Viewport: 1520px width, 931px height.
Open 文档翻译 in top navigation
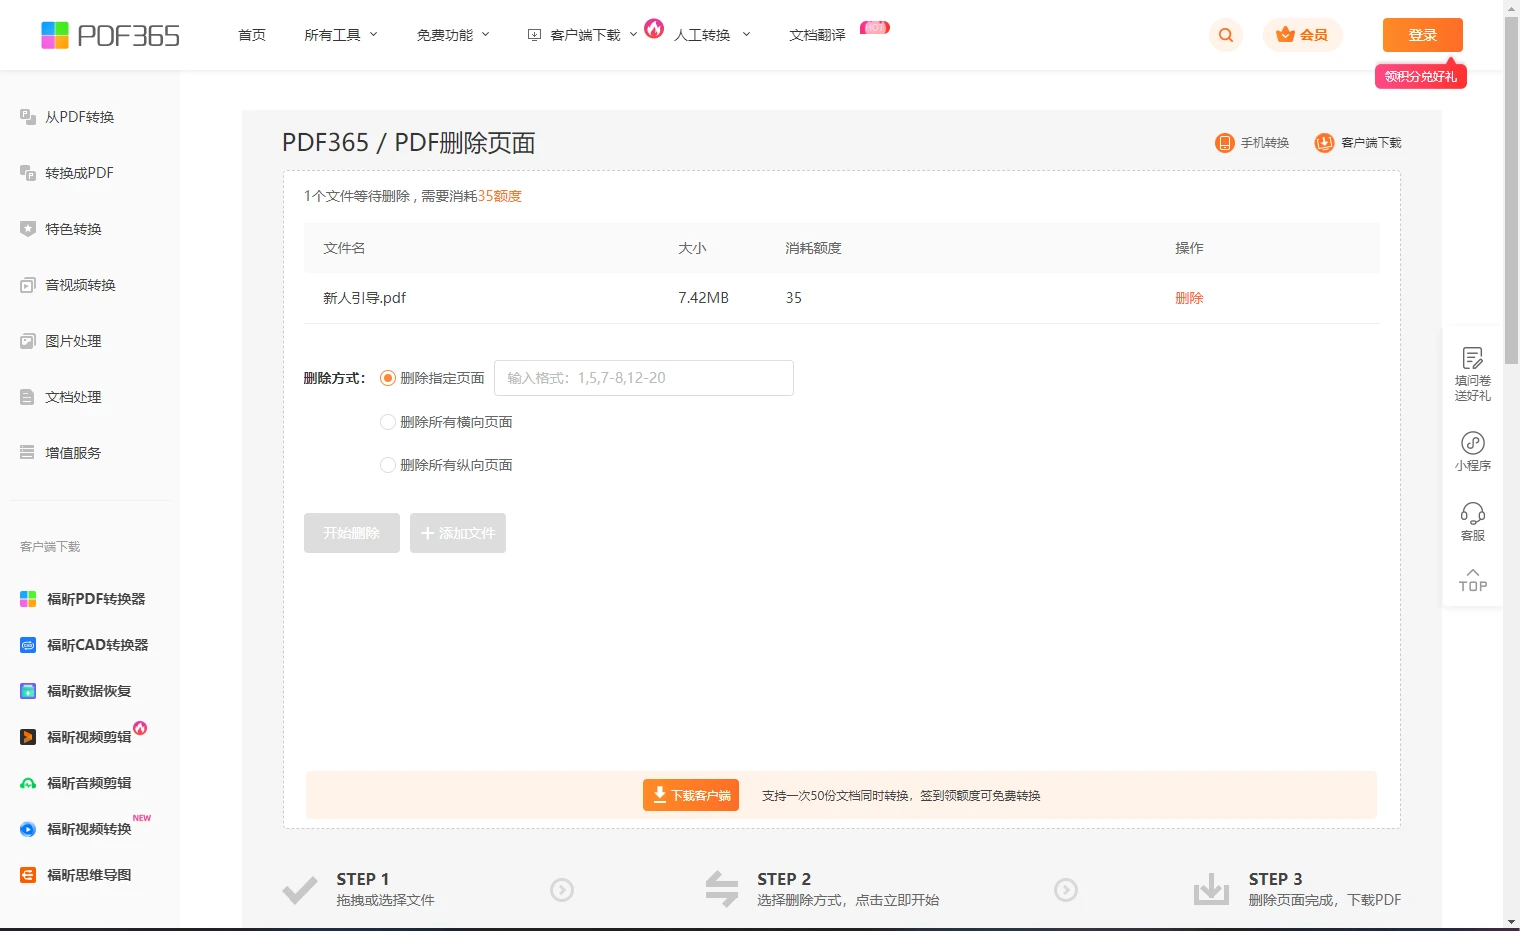click(x=817, y=35)
